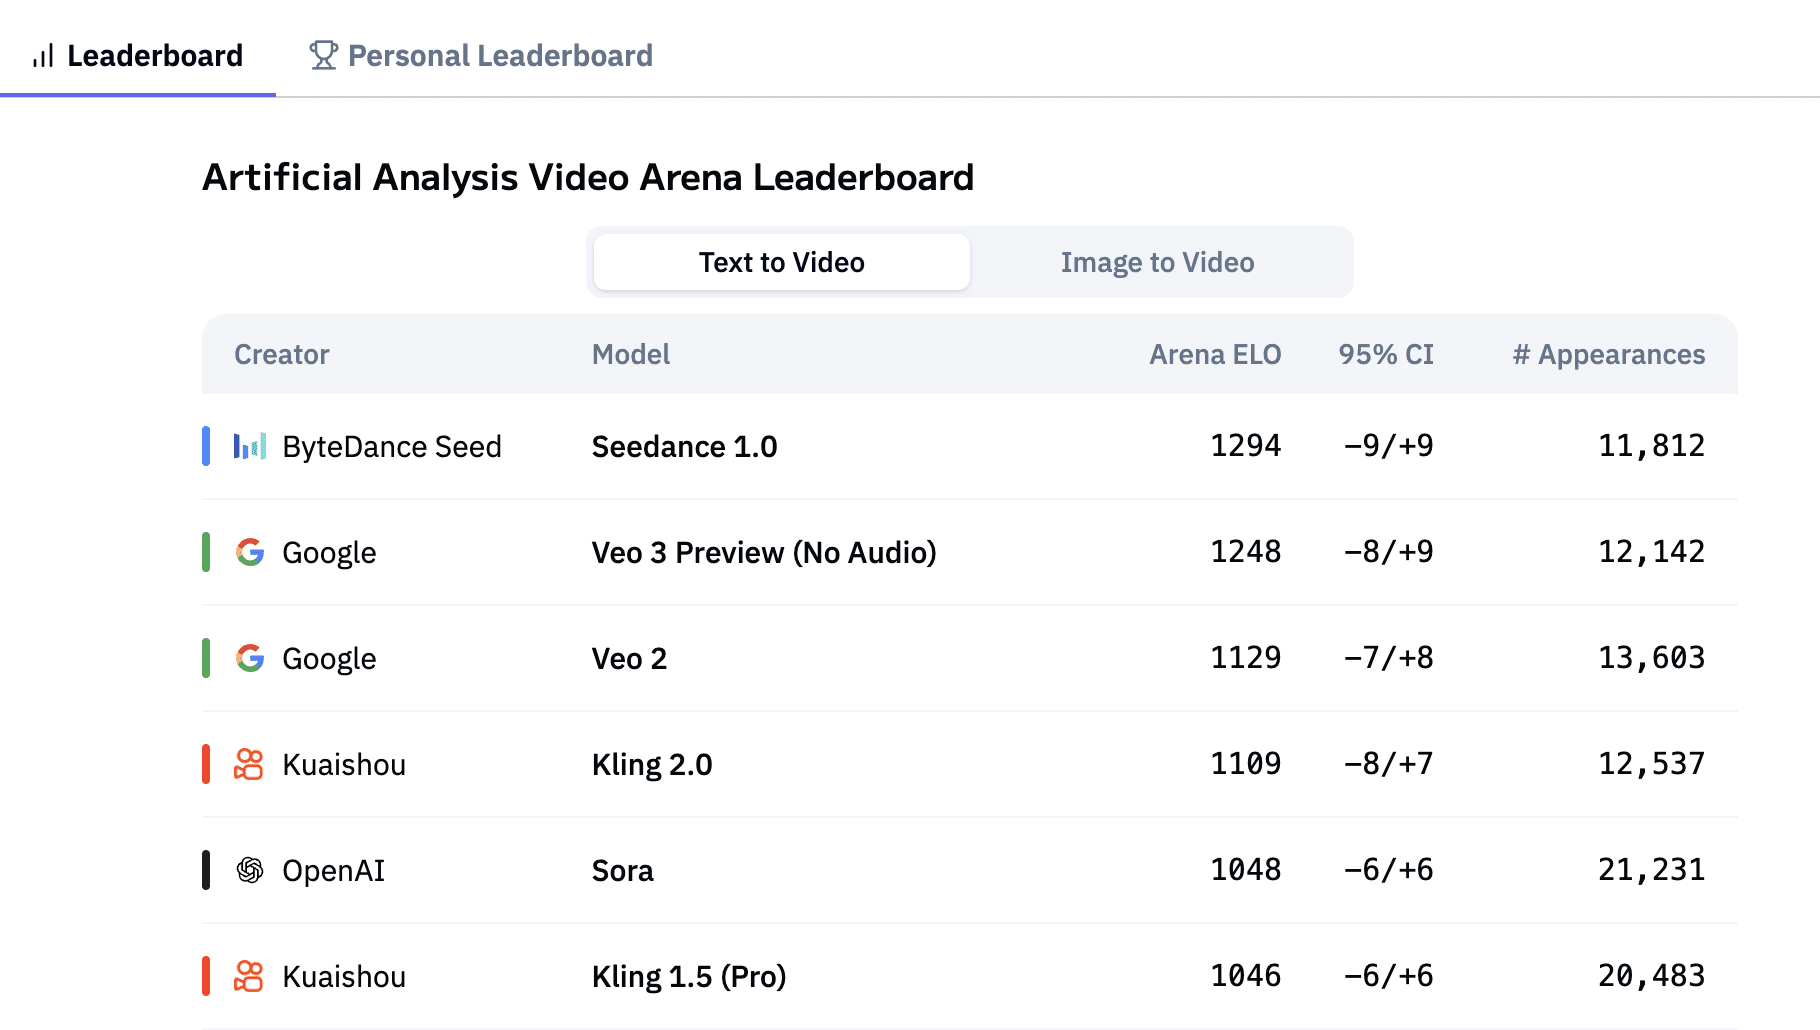Click the blue color bar next to ByteDance Seed

coord(206,446)
